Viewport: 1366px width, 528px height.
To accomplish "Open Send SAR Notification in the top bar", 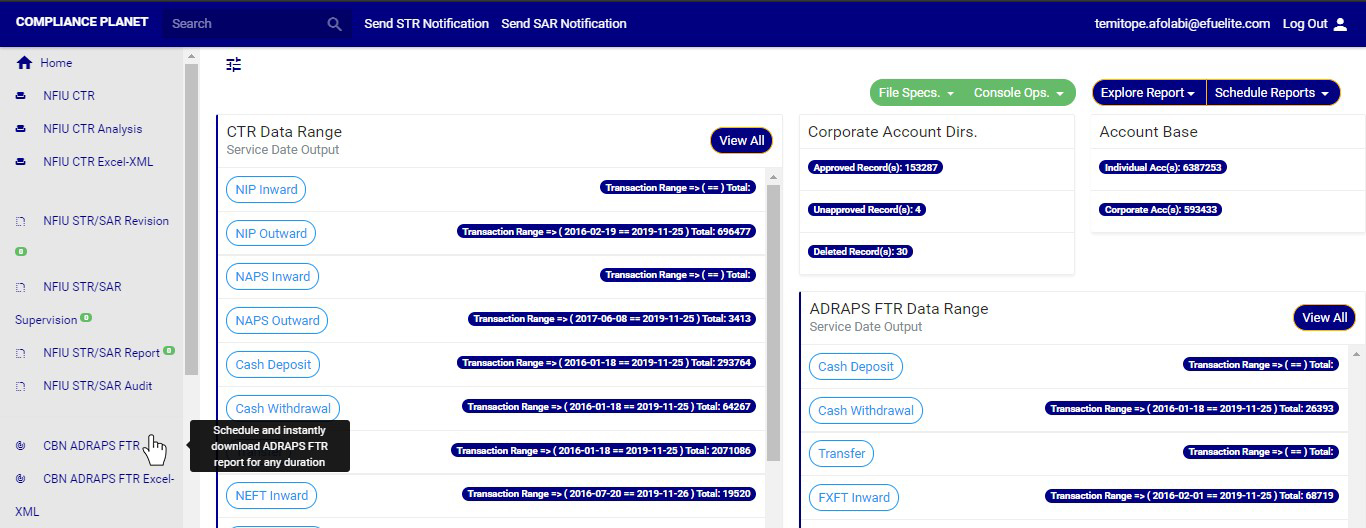I will [x=564, y=24].
